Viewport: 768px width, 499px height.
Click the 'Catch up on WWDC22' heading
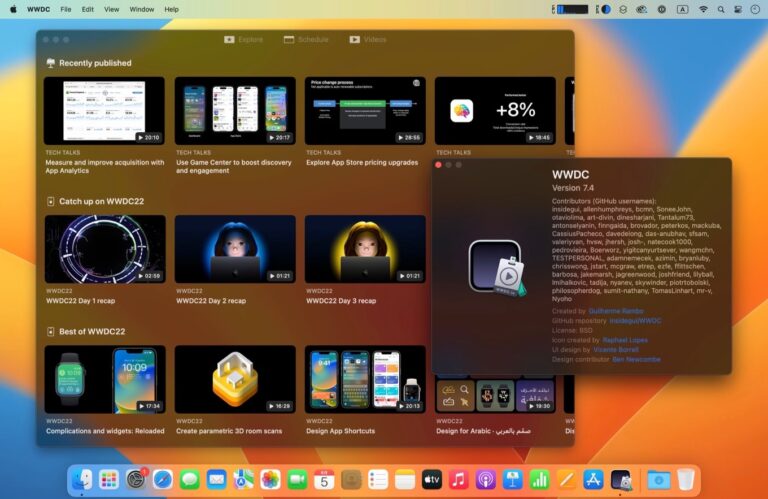[x=101, y=201]
